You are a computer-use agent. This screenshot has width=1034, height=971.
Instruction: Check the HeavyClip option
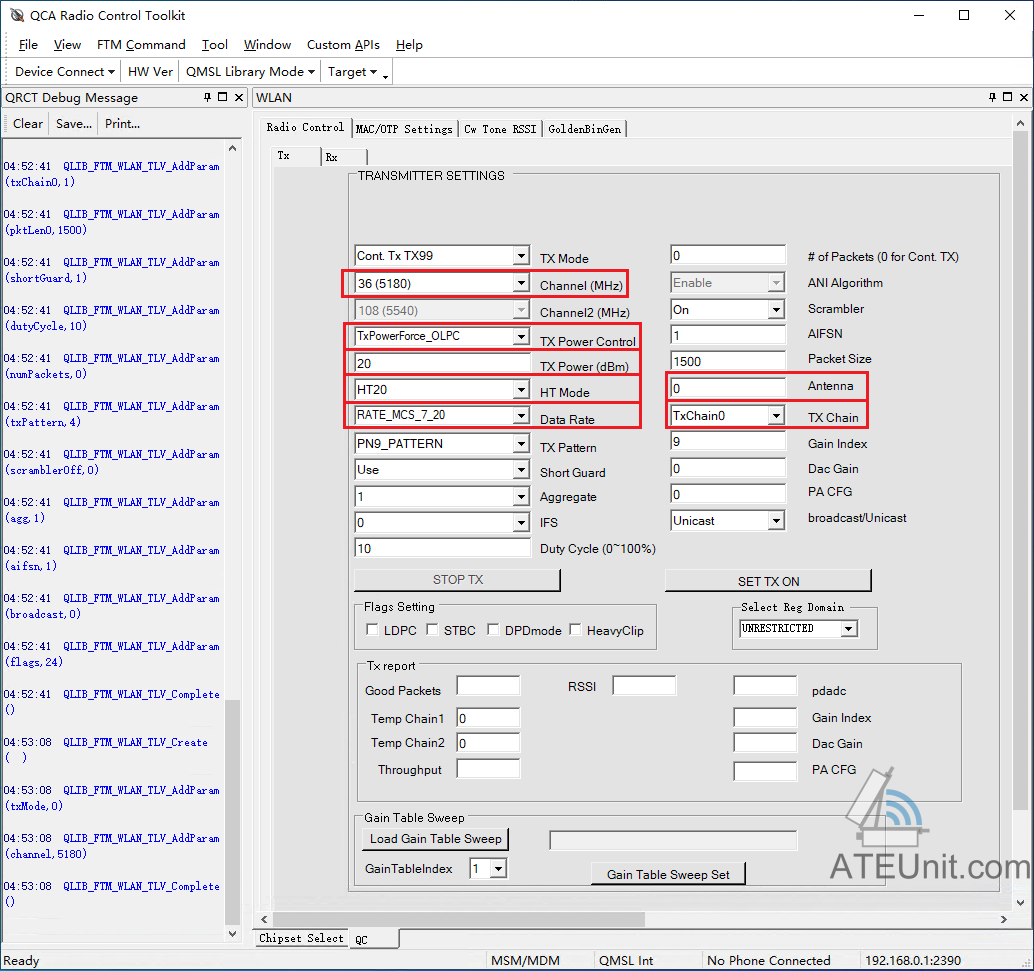[576, 630]
